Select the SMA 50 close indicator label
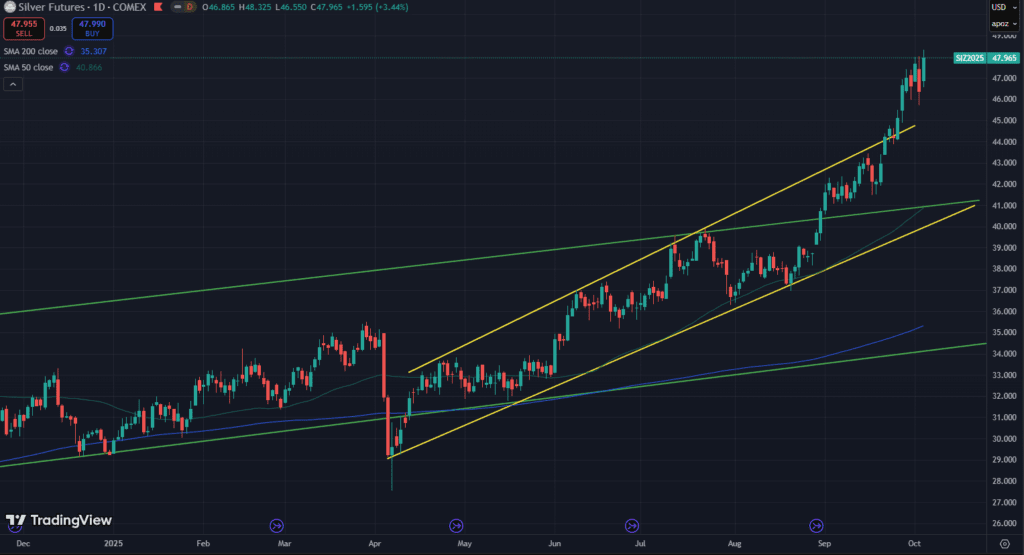The width and height of the screenshot is (1024, 555). click(x=27, y=67)
